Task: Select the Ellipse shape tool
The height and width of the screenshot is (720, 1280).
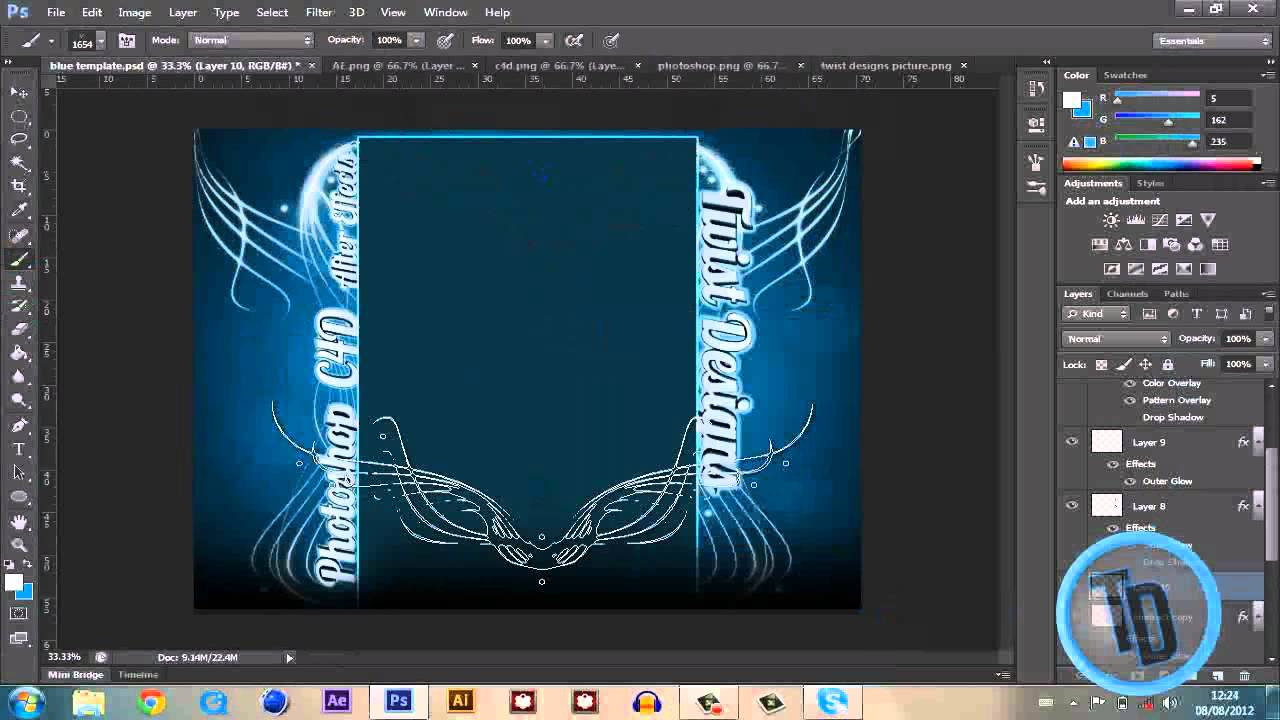Action: 19,497
